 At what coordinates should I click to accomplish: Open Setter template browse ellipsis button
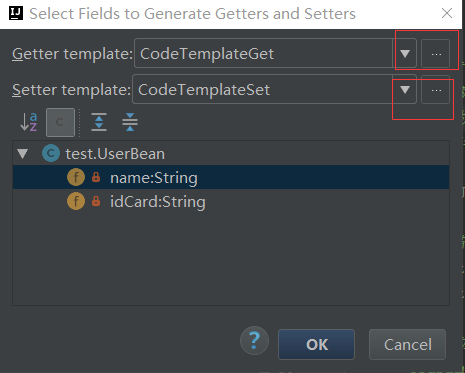coord(436,90)
